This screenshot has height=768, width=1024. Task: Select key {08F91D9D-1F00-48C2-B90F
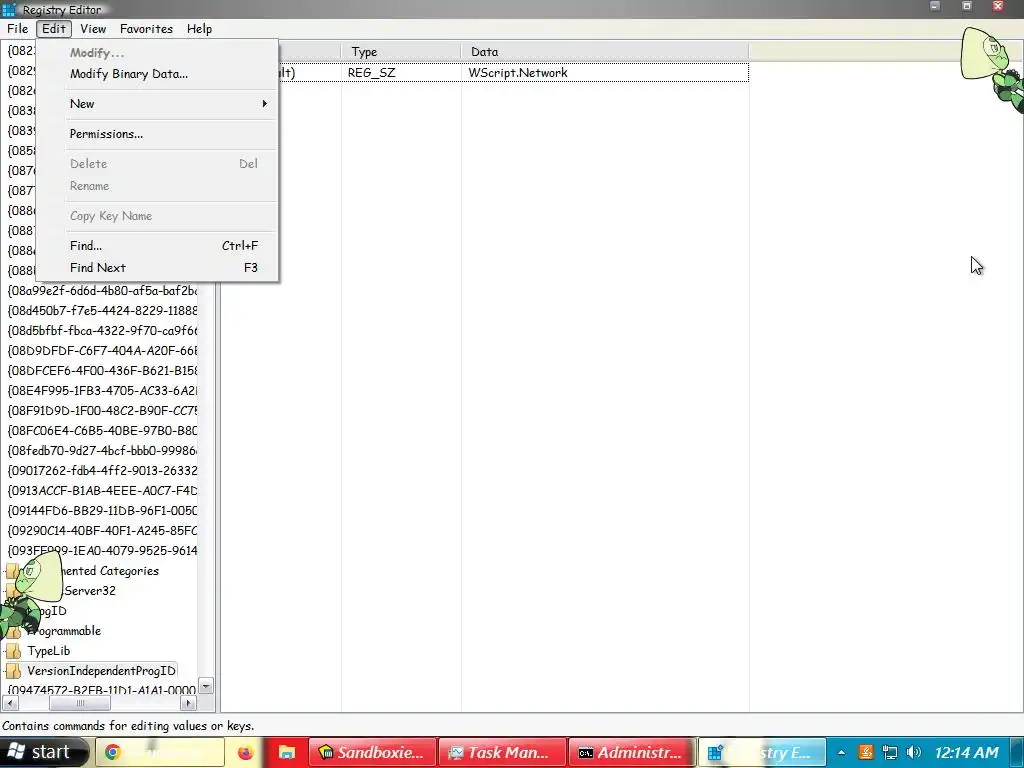point(102,411)
